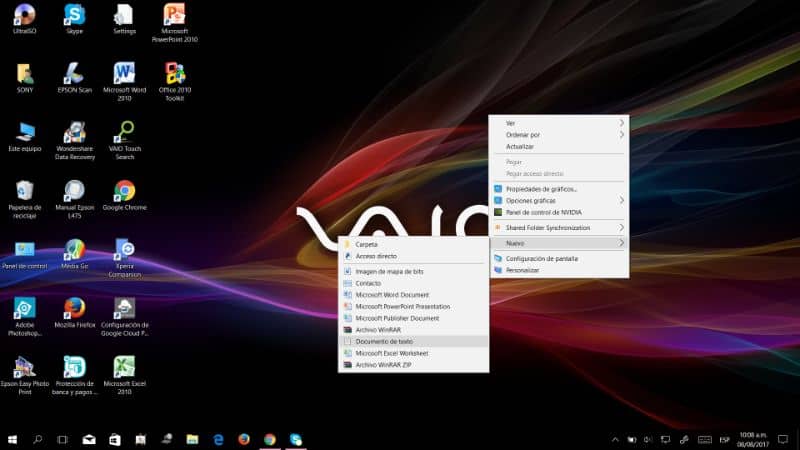
Task: Open the Adobe Photoshop desktop shortcut
Action: point(24,317)
